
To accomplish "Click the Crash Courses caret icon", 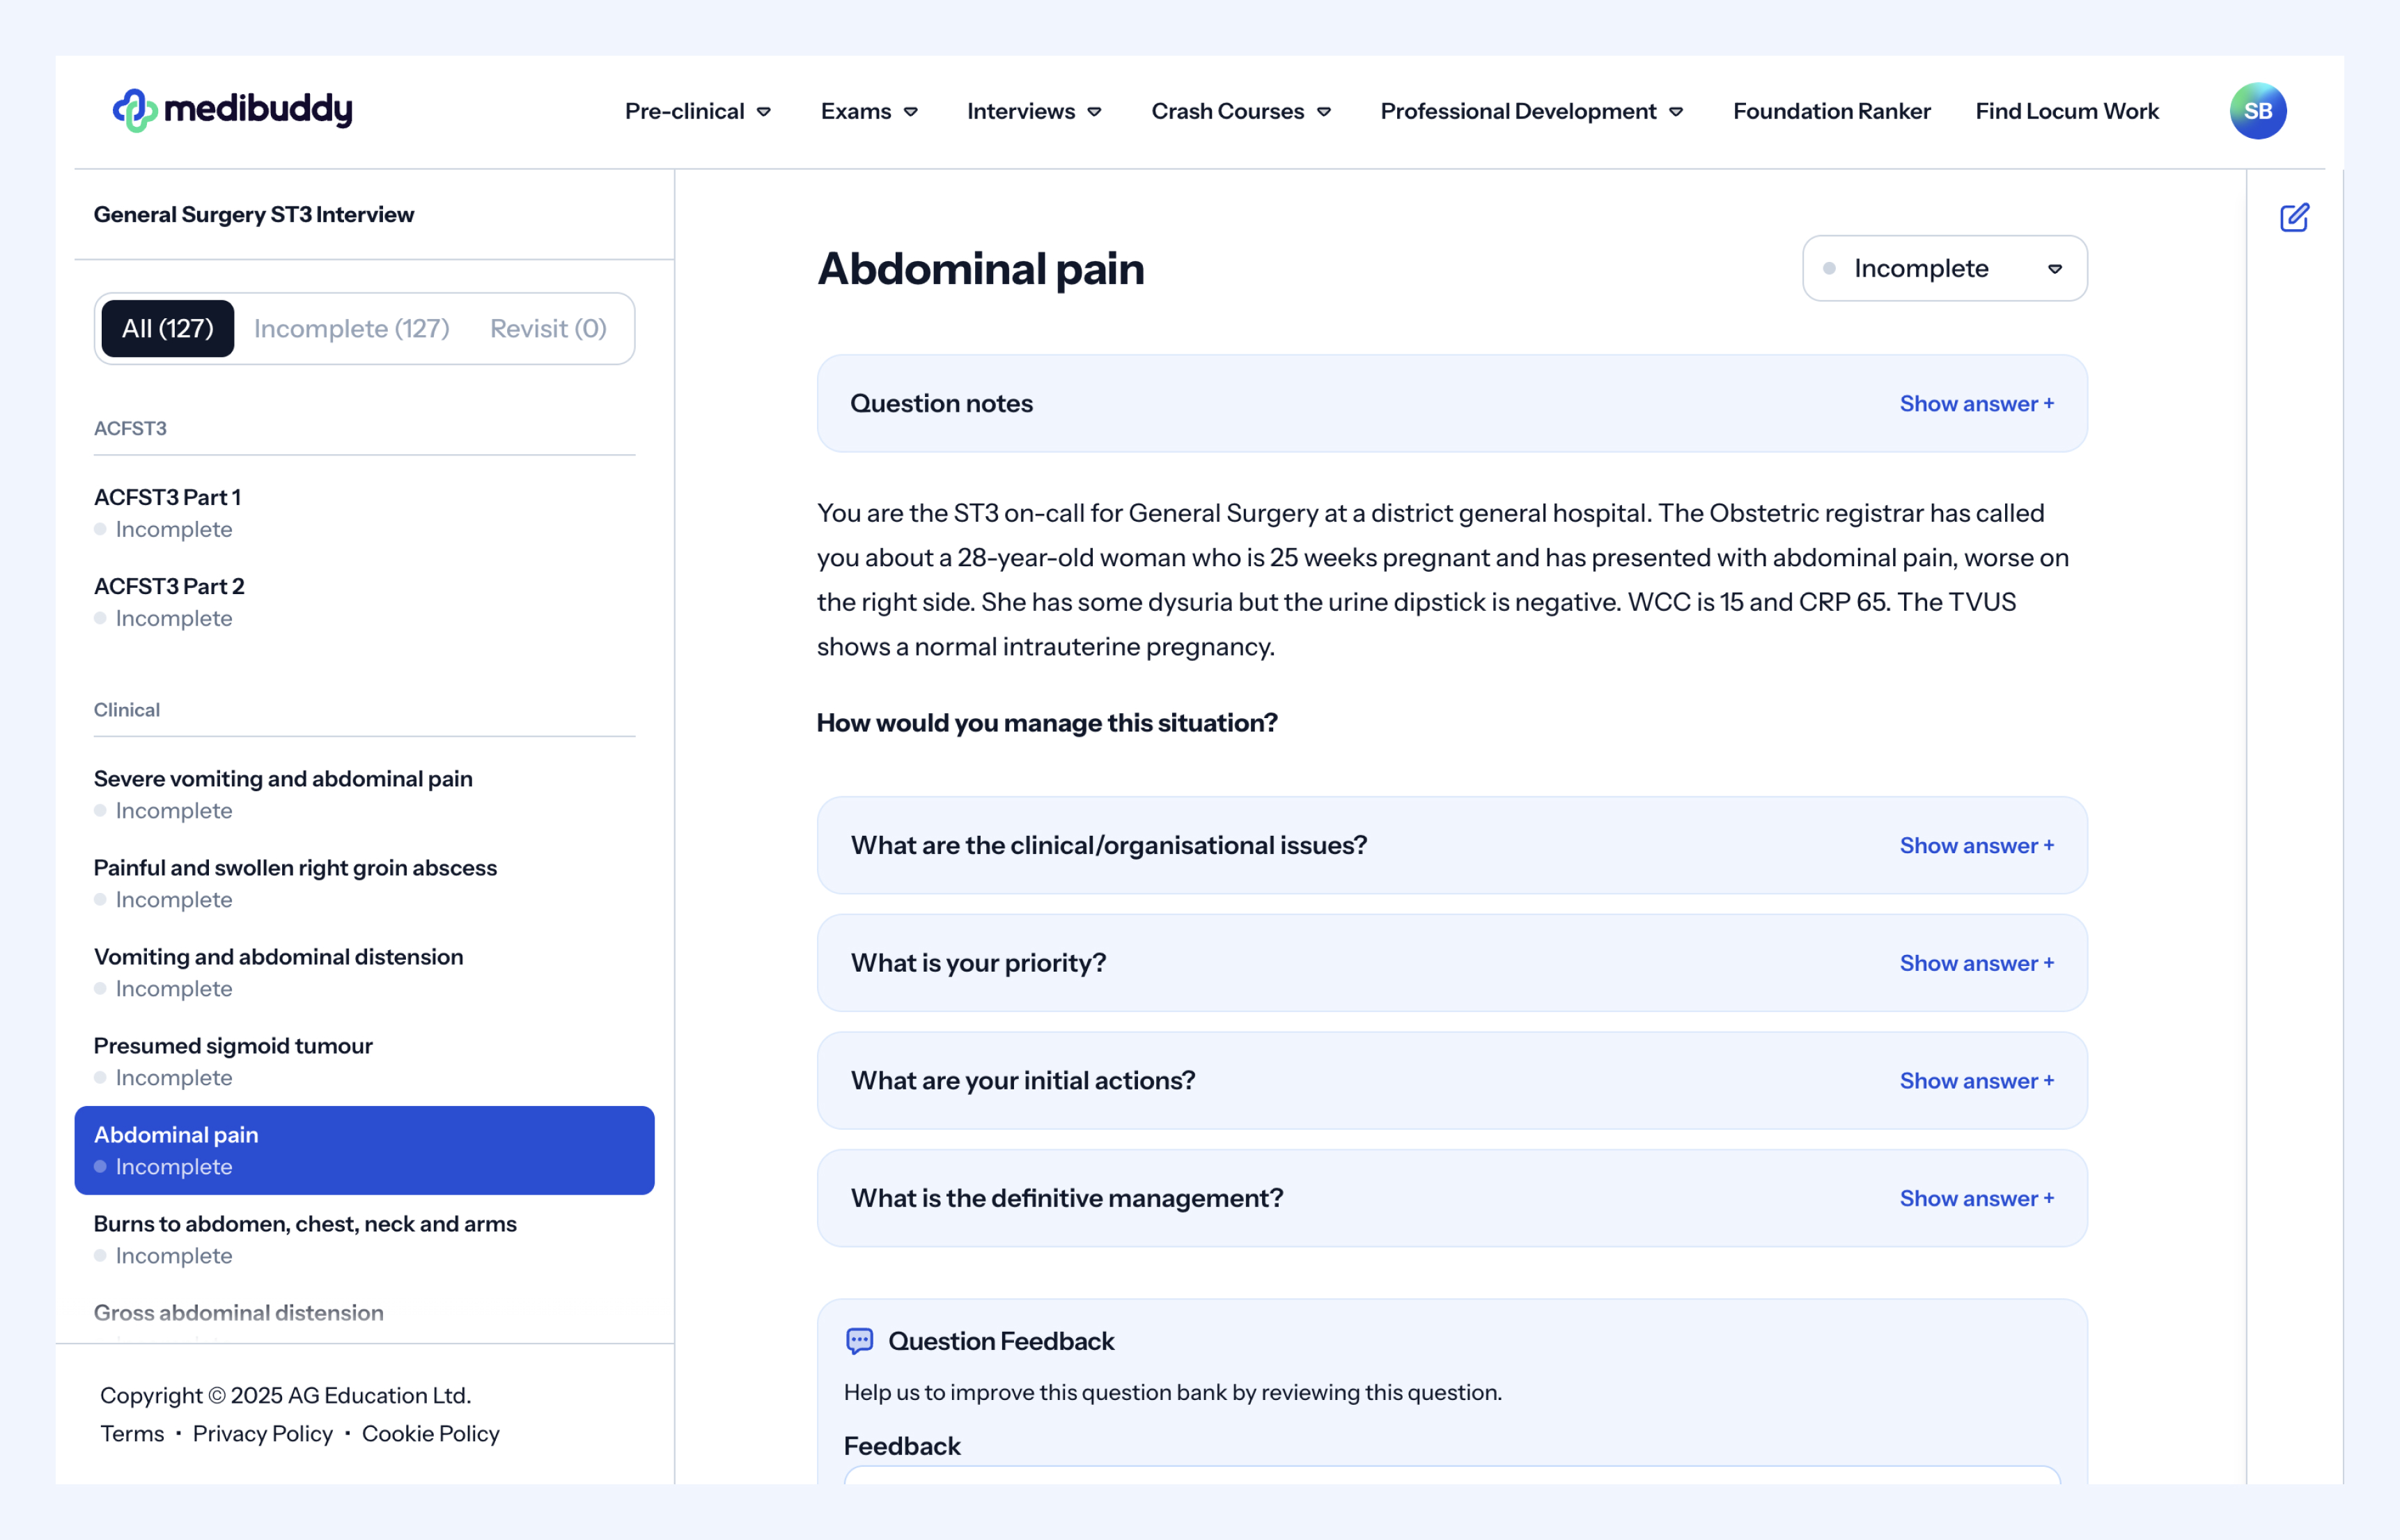I will click(x=1324, y=112).
